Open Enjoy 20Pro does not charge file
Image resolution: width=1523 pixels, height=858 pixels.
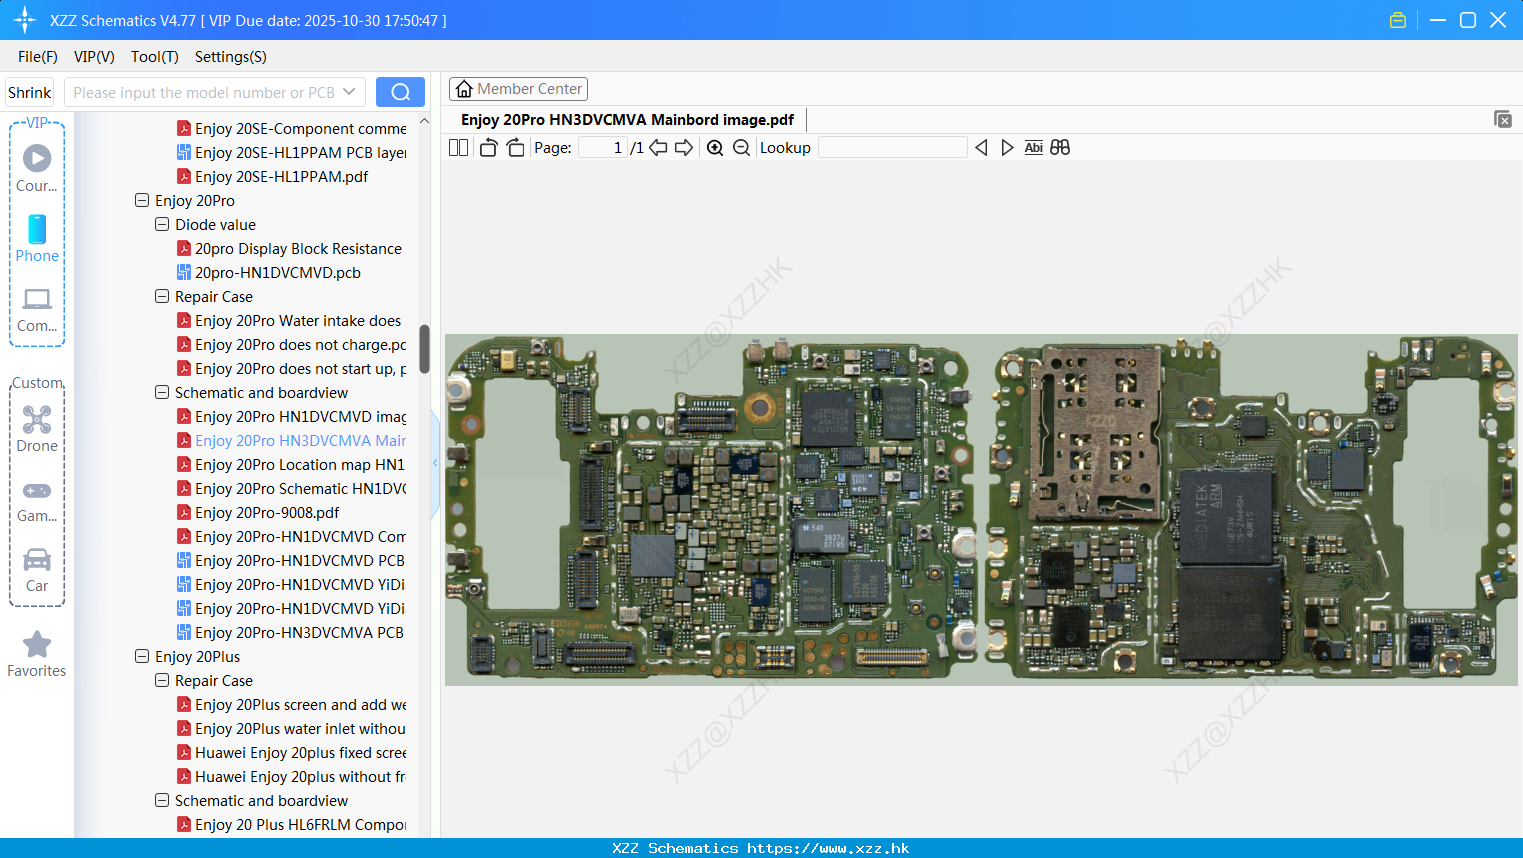[x=292, y=344]
